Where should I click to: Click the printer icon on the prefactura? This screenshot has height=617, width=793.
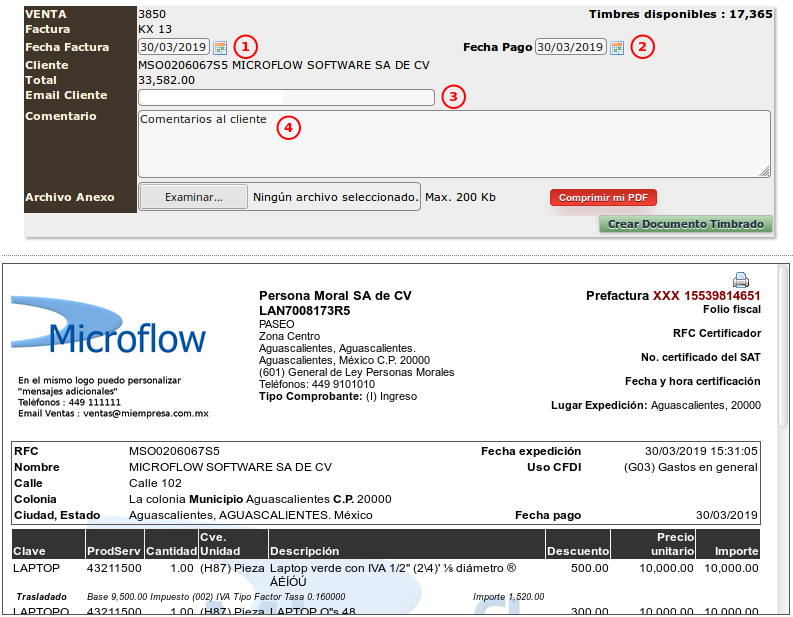(741, 280)
